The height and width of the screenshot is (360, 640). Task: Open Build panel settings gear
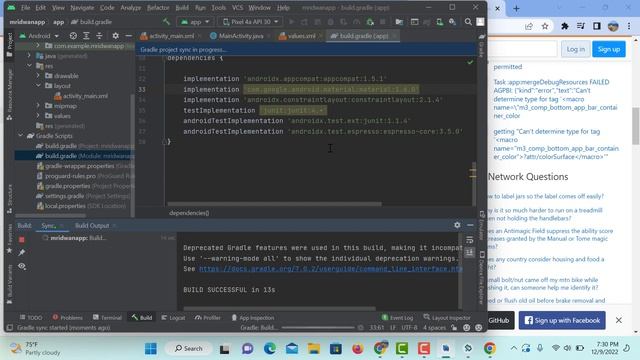457,225
